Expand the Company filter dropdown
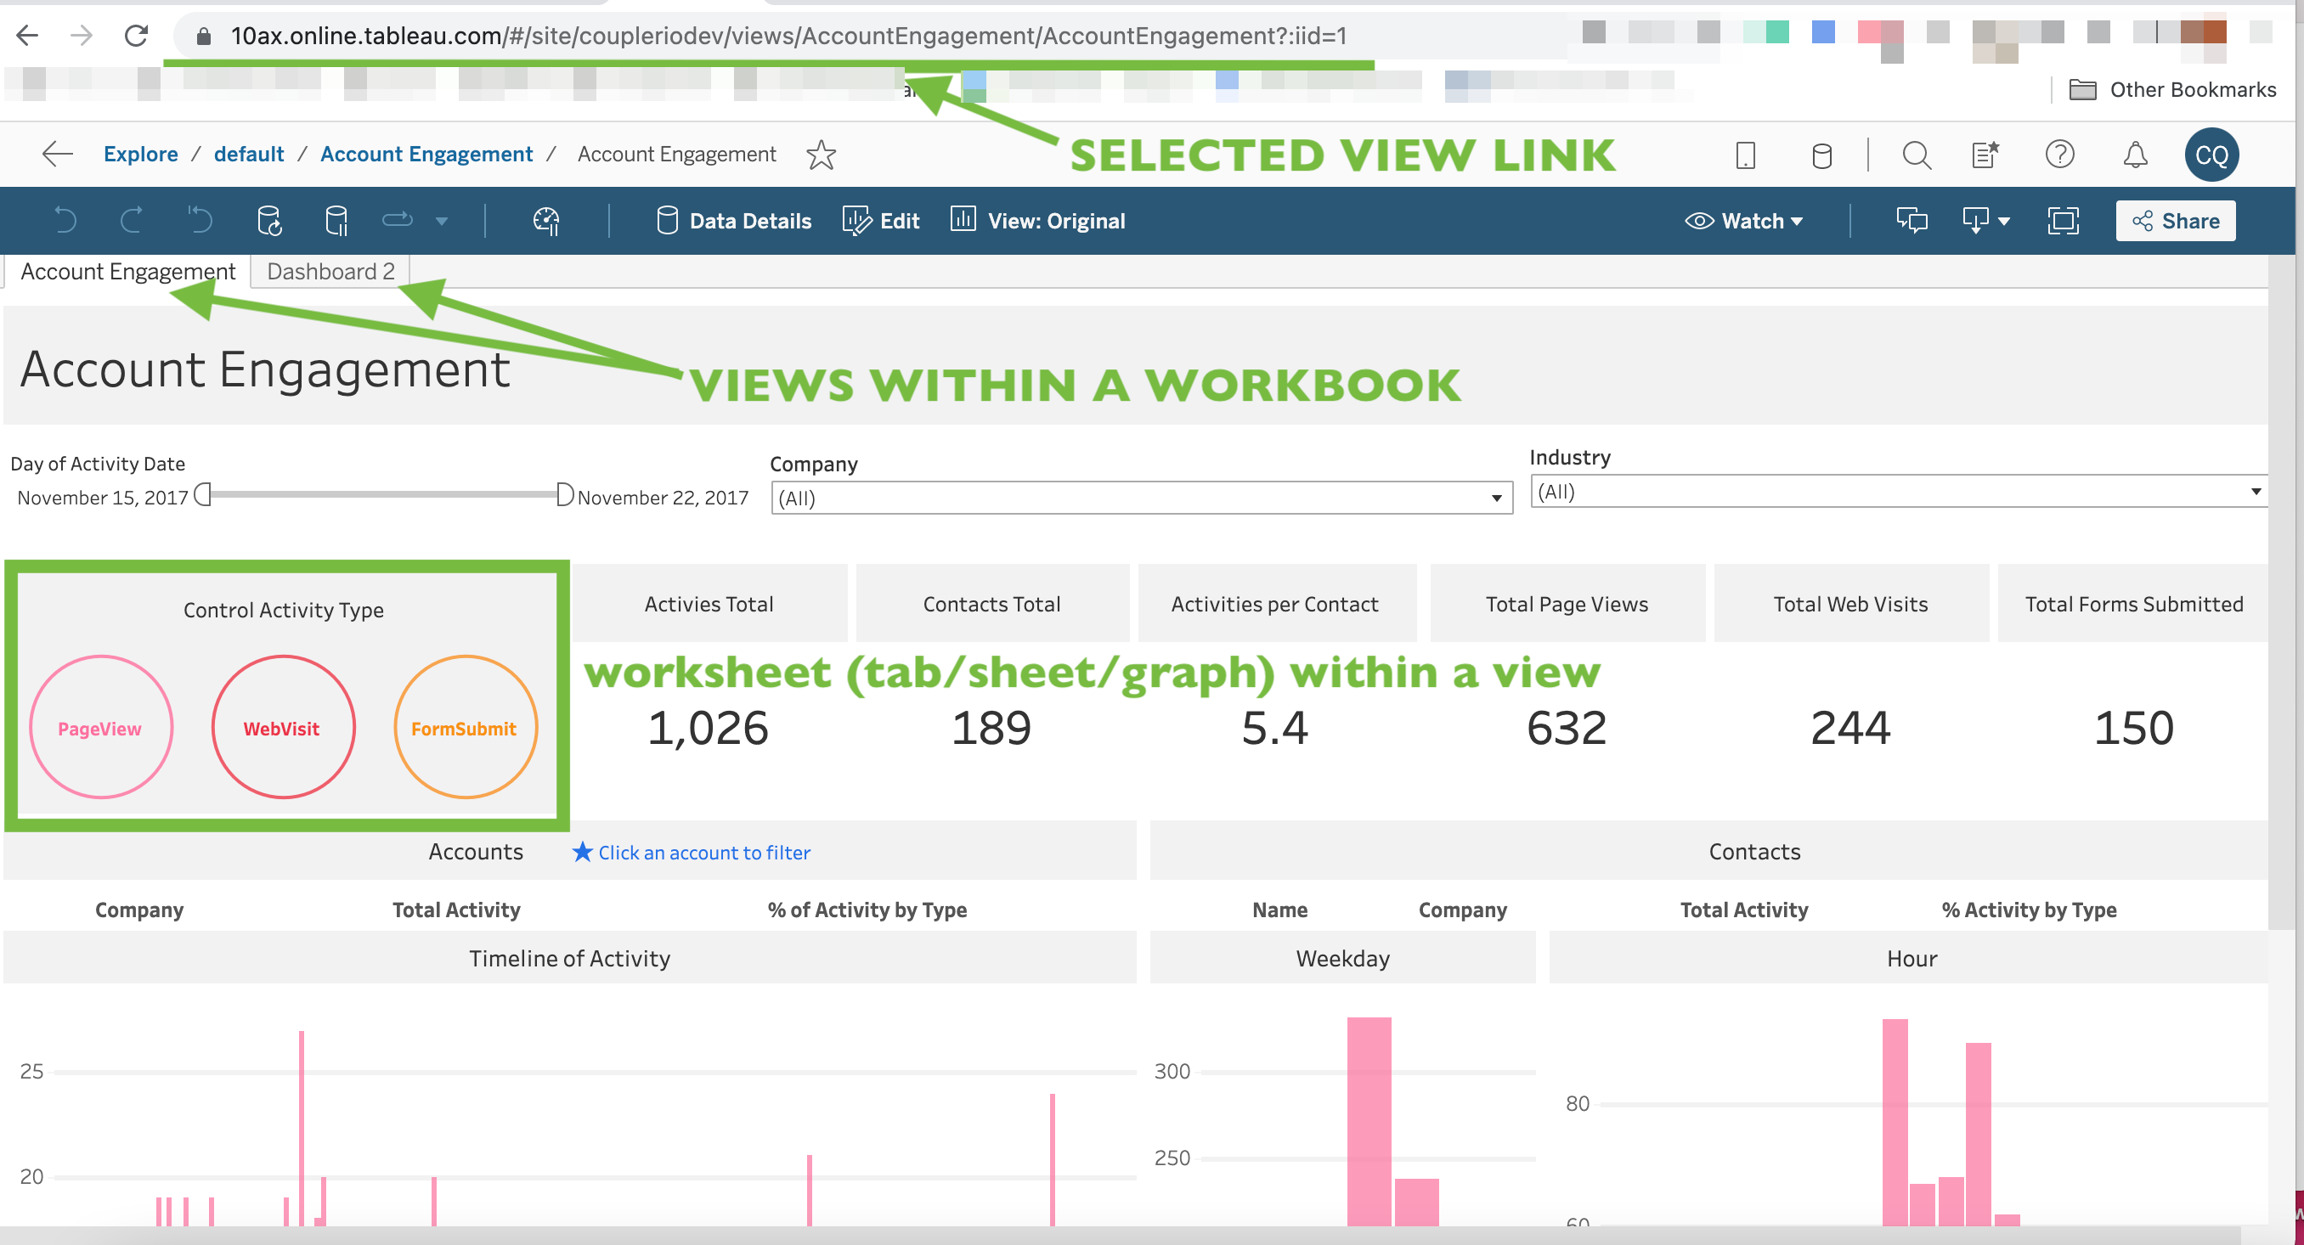The image size is (2304, 1245). pyautogui.click(x=1496, y=498)
